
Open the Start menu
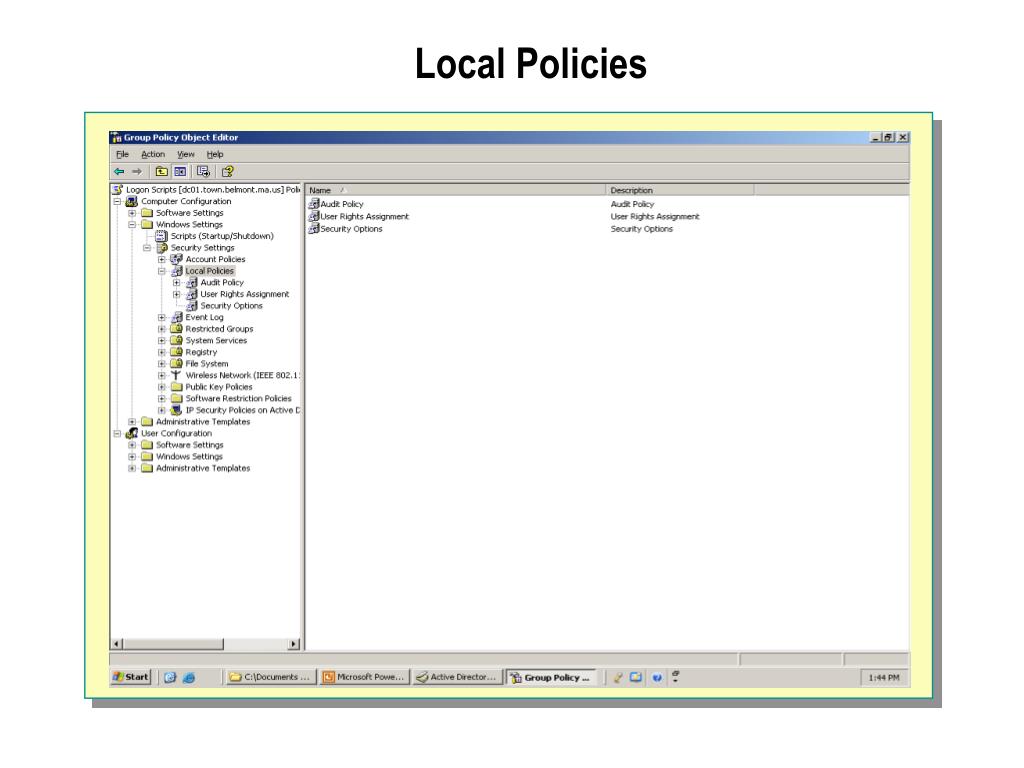131,677
